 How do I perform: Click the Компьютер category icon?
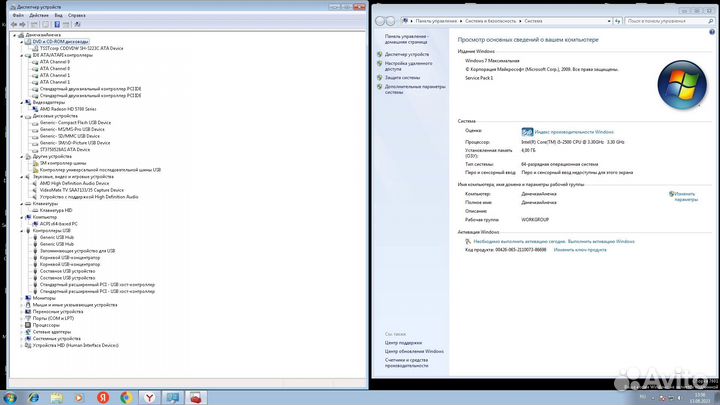tap(28, 217)
